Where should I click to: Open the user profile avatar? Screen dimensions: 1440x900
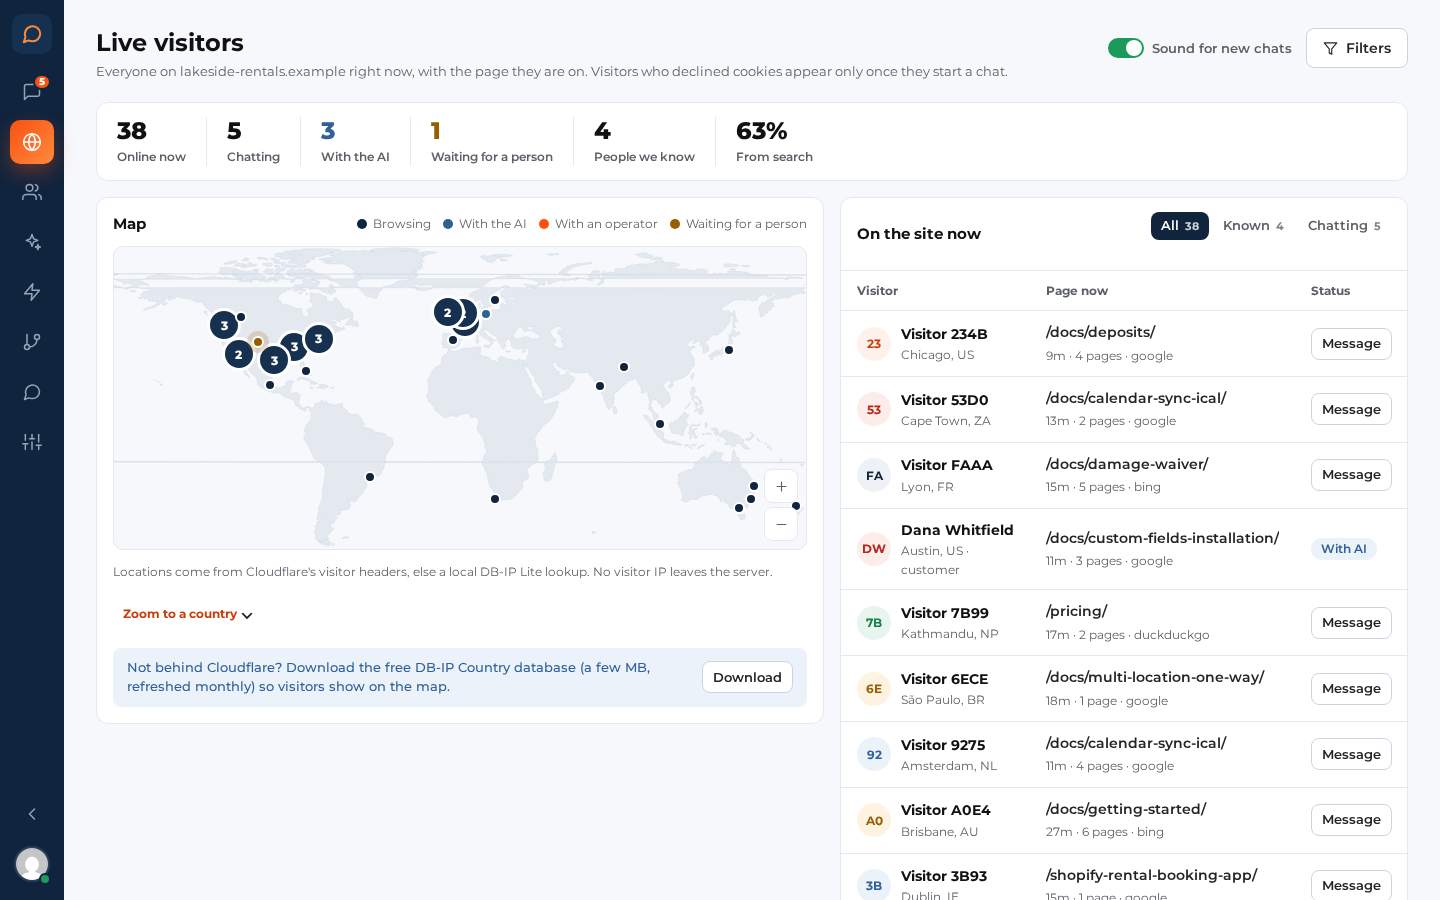pyautogui.click(x=32, y=864)
